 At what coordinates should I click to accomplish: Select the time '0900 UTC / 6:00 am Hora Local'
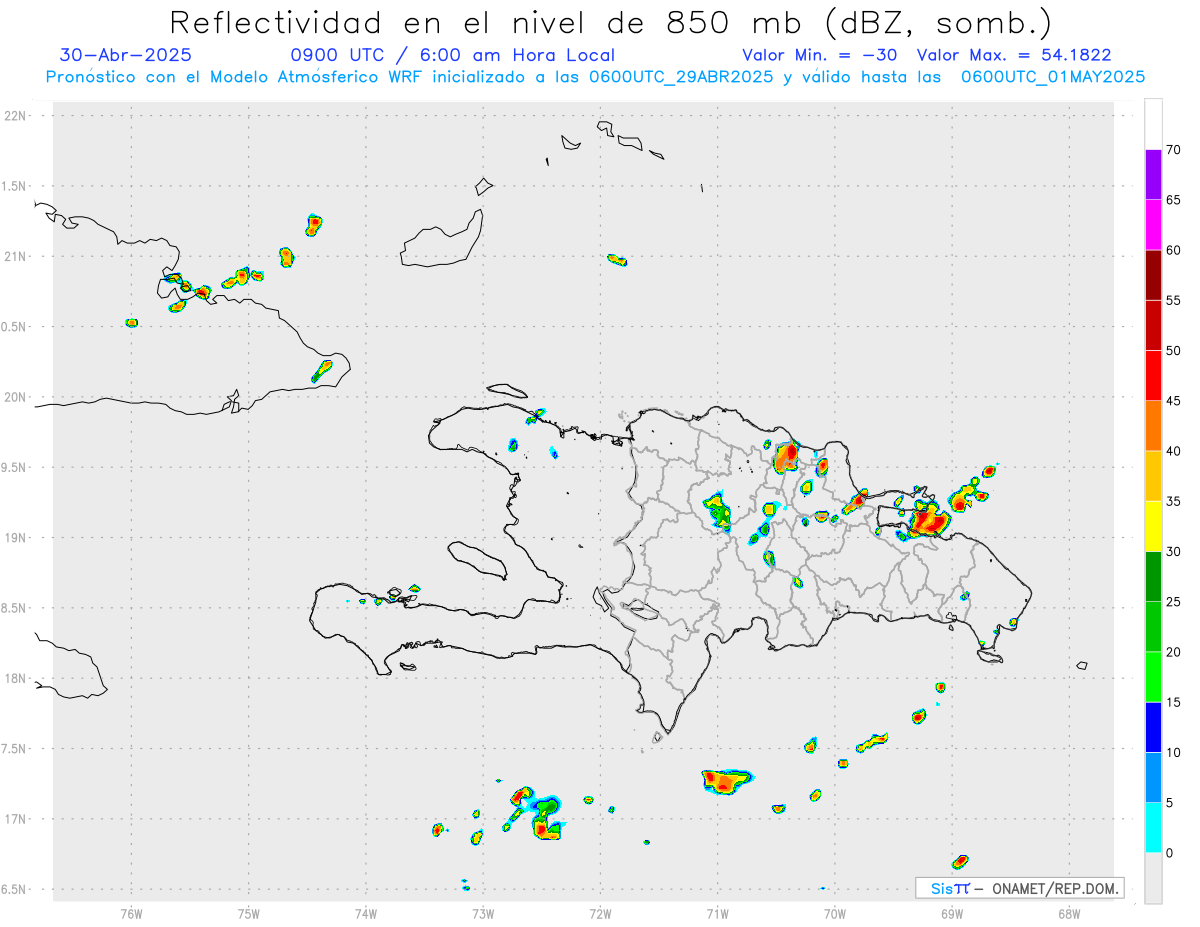pos(453,55)
